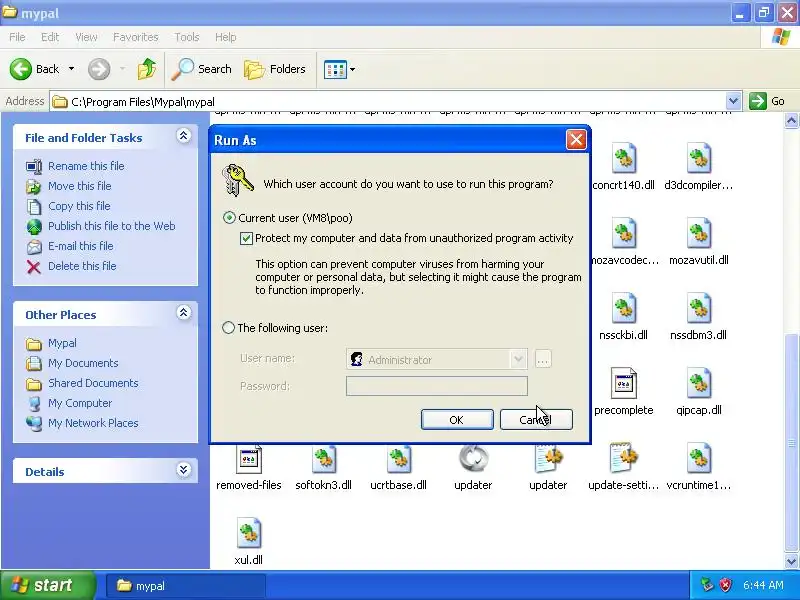This screenshot has height=600, width=800.
Task: Open Search in the toolbar
Action: (x=202, y=69)
